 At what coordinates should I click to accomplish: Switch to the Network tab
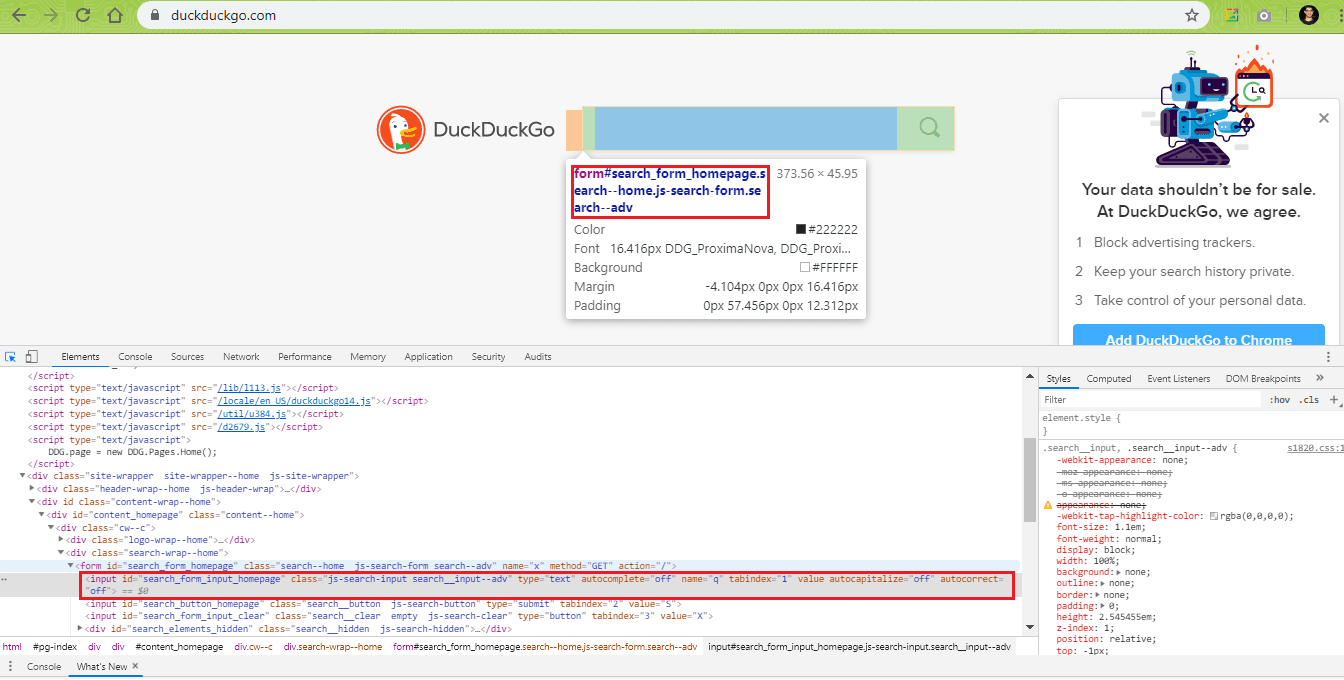tap(241, 357)
